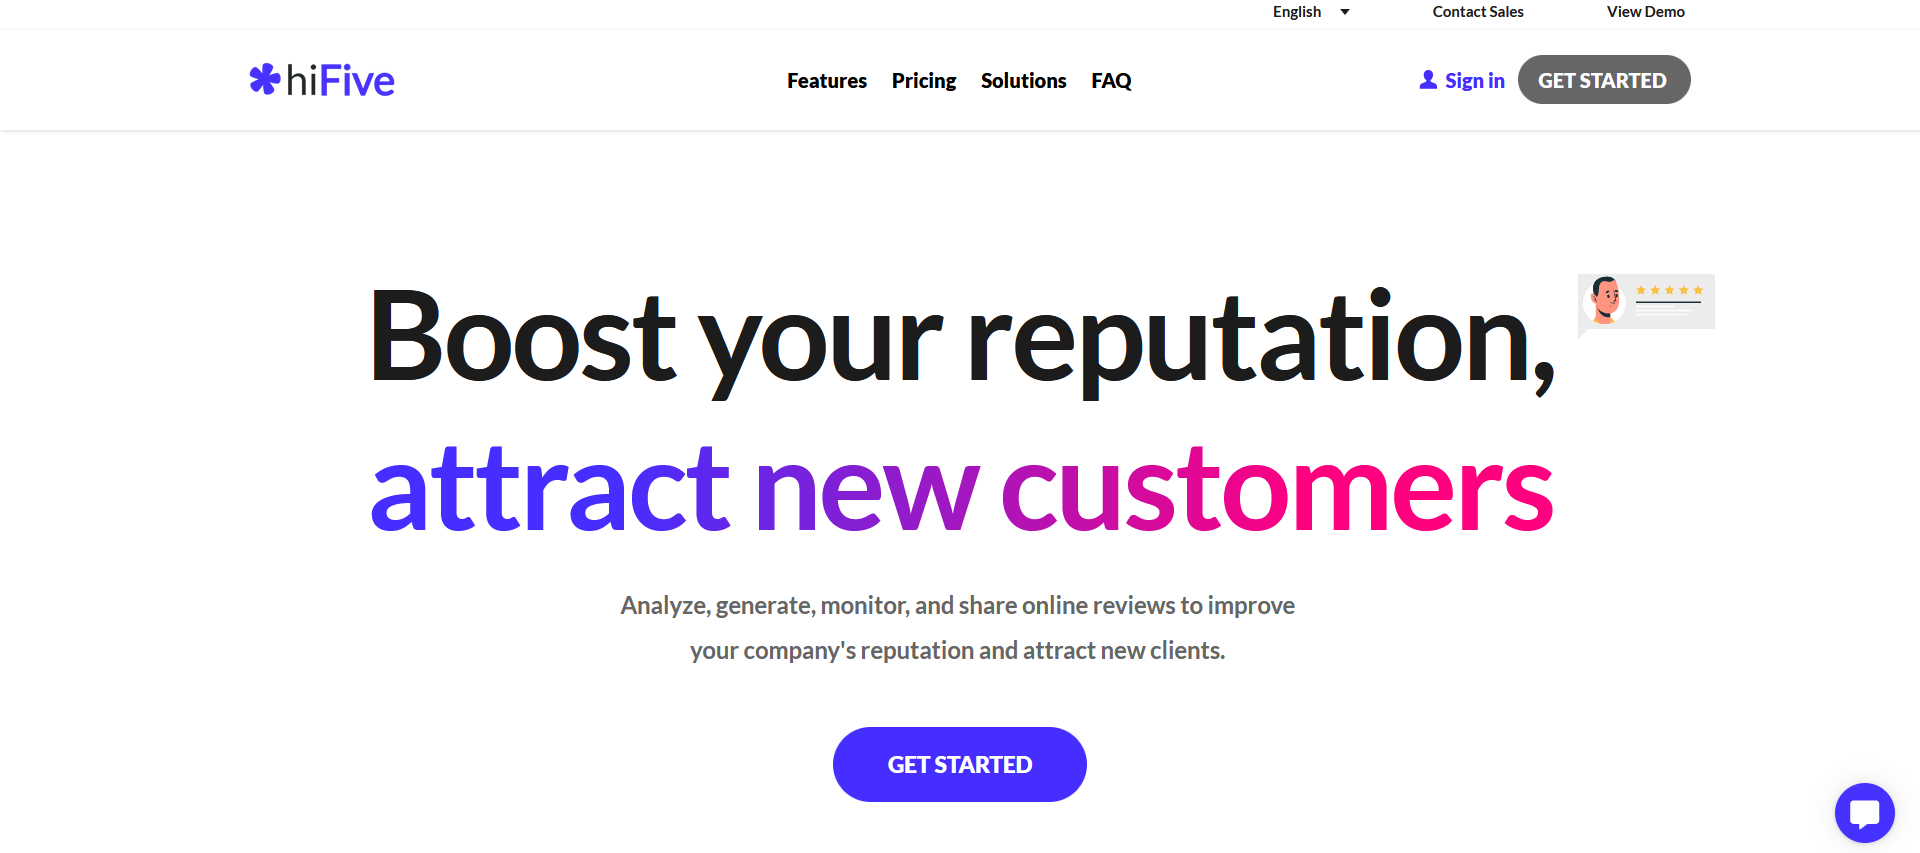Screen dimensions: 1920x853
Task: Sign in to your account
Action: click(1473, 80)
